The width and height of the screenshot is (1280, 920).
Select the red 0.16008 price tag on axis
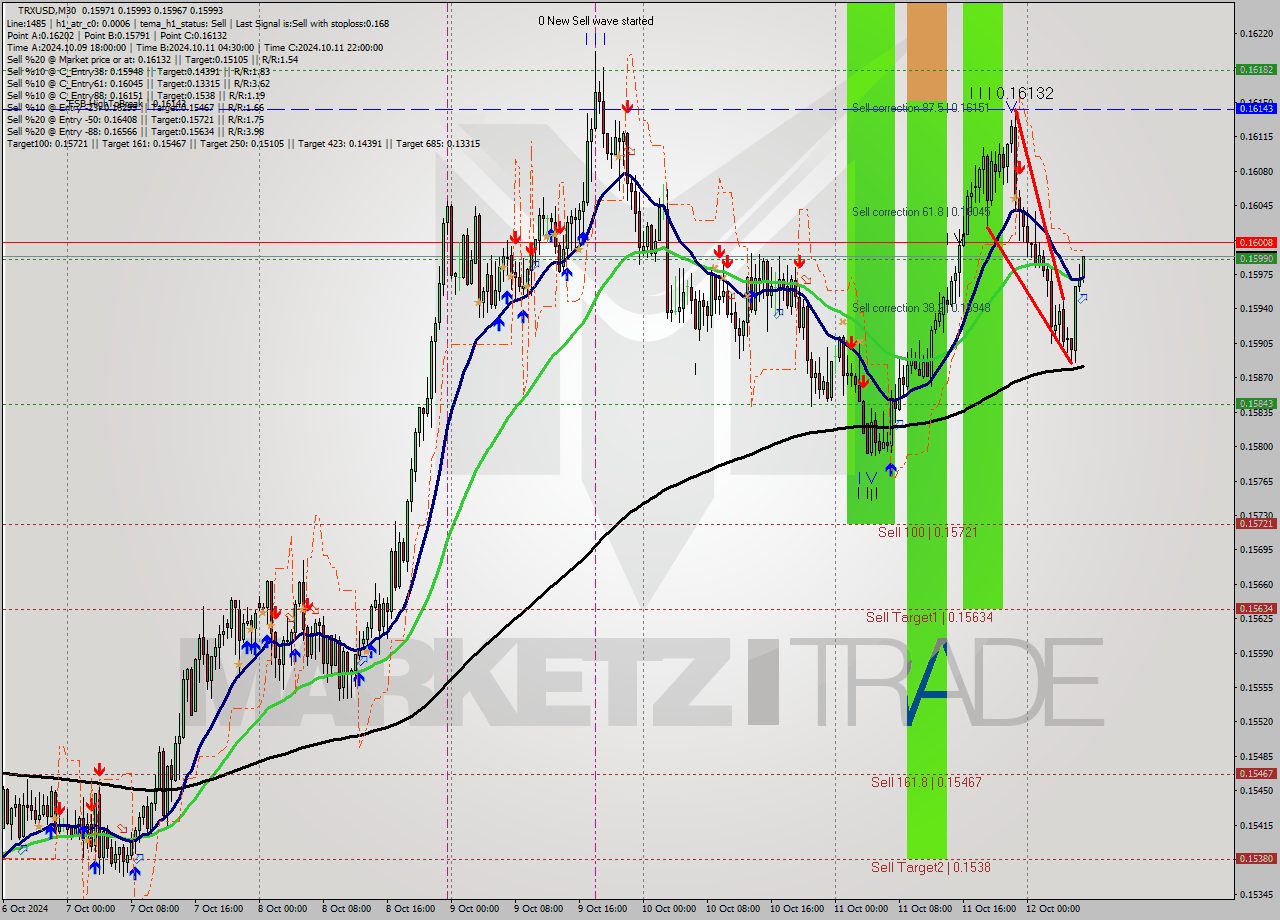1256,242
